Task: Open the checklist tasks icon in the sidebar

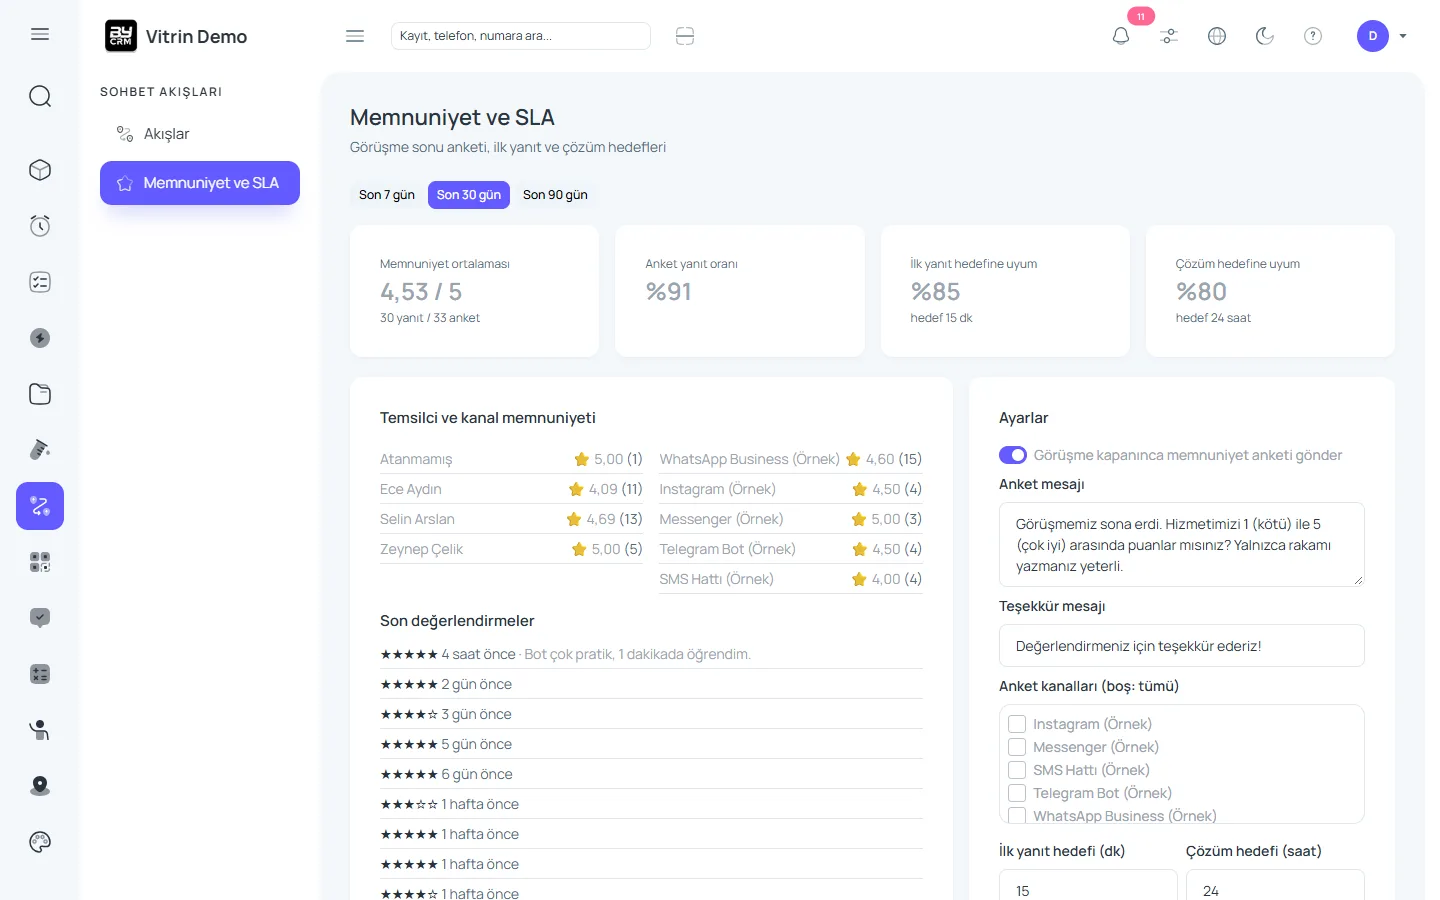Action: [40, 282]
